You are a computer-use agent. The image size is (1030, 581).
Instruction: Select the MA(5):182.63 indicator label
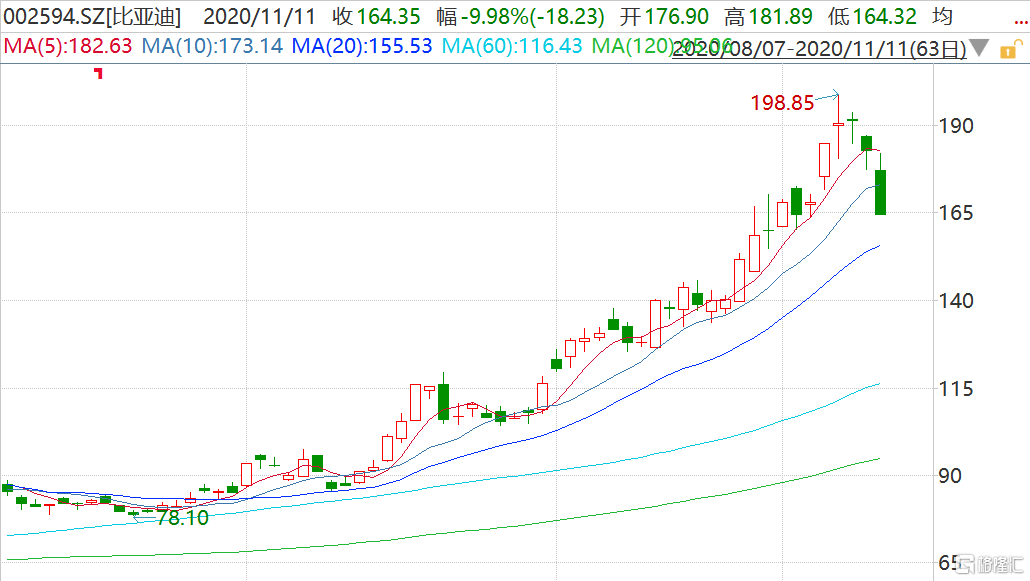click(68, 46)
